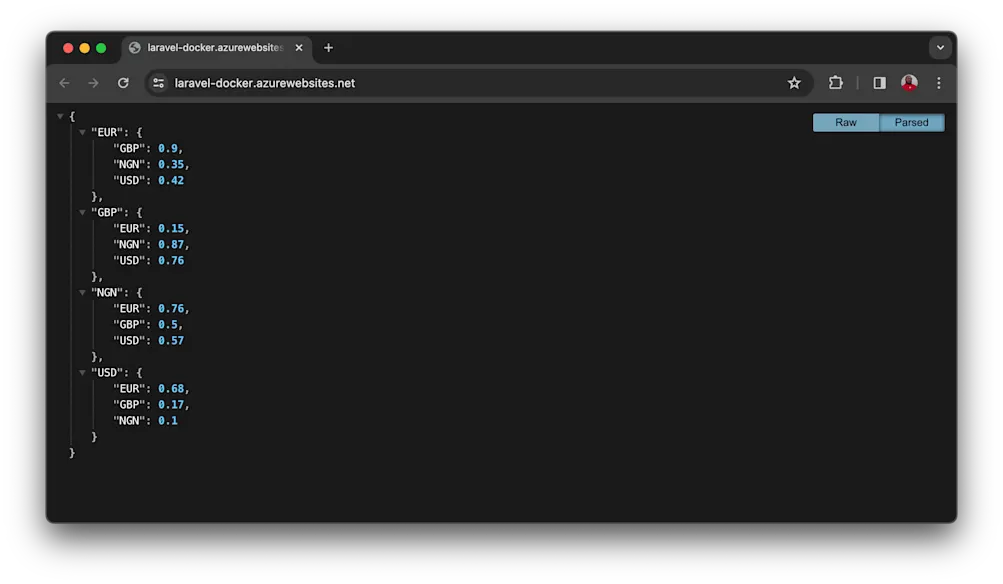Open the three-dot Chrome menu
Screen dimensions: 1003x584
938,83
